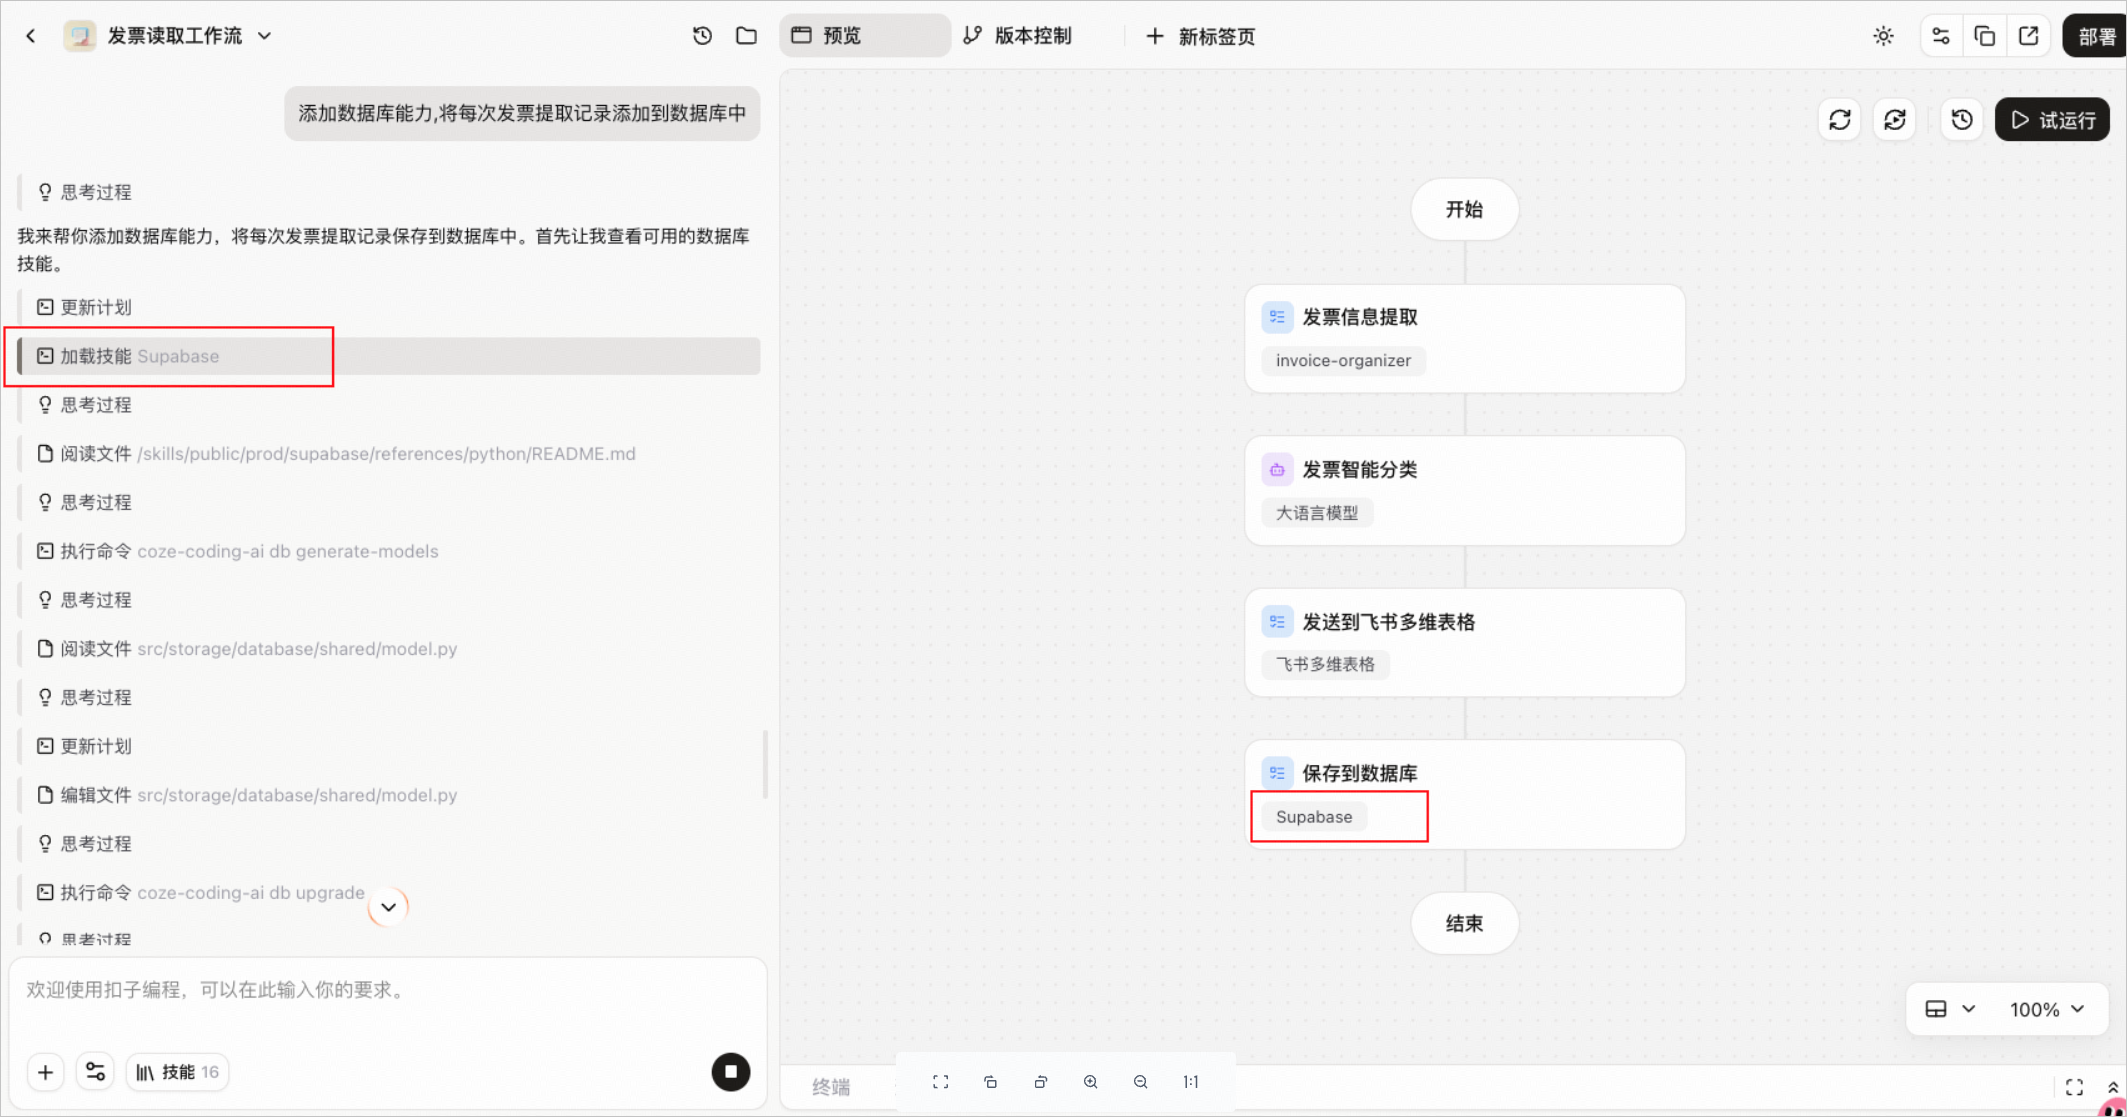2127x1117 pixels.
Task: Click the 部署 button
Action: (x=2095, y=36)
